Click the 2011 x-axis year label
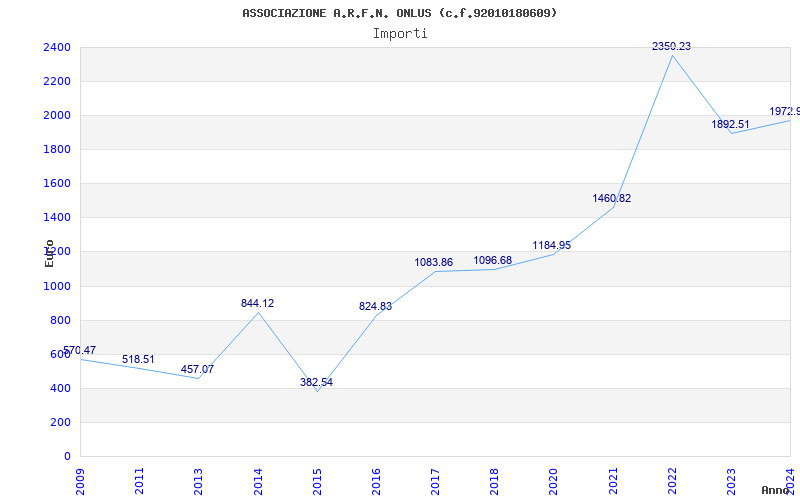The image size is (800, 500). [139, 481]
